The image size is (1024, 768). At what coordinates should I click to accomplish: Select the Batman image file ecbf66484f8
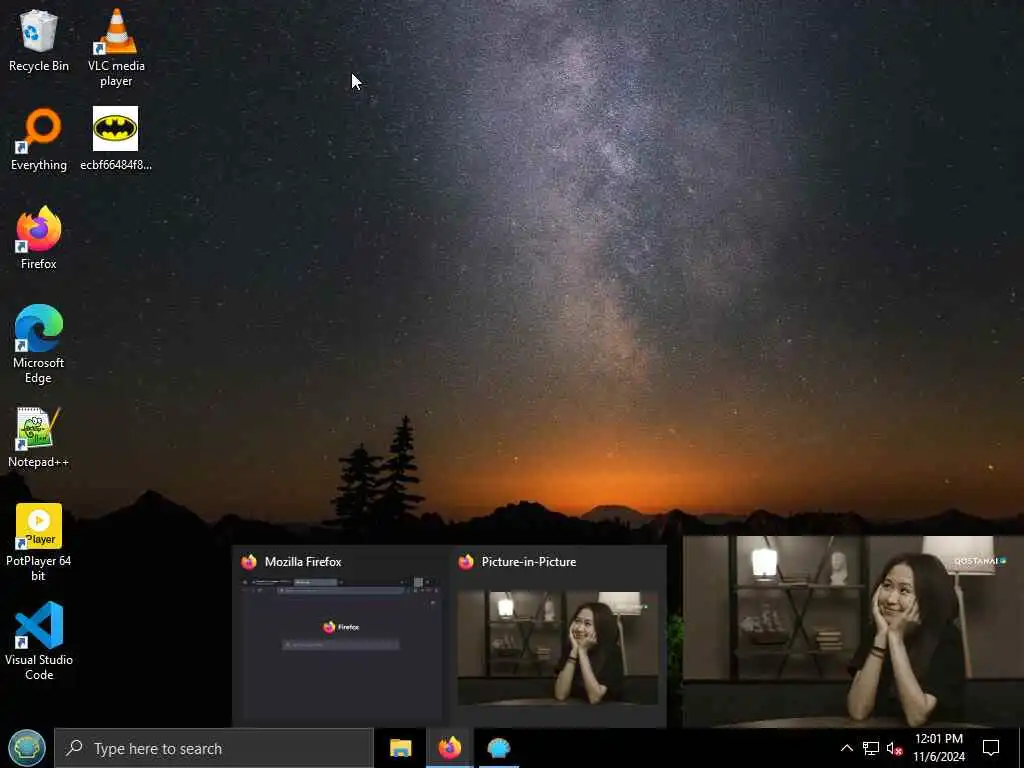[116, 139]
